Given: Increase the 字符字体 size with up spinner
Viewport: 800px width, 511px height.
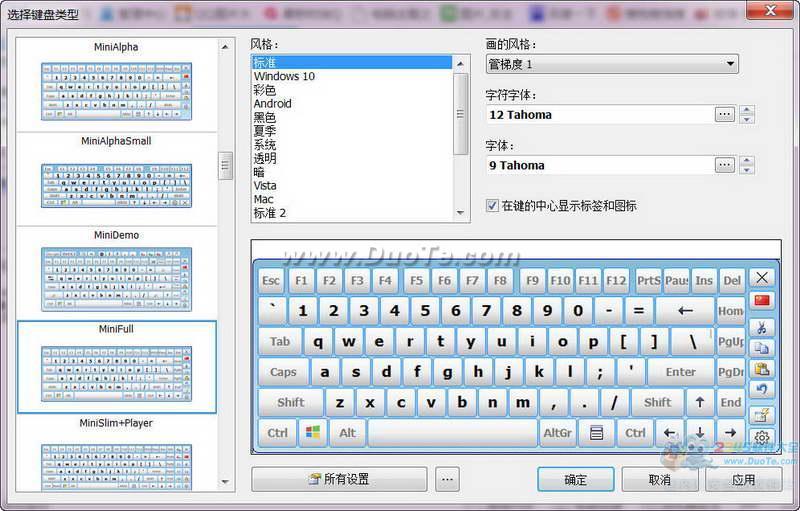Looking at the screenshot, I should coord(747,110).
